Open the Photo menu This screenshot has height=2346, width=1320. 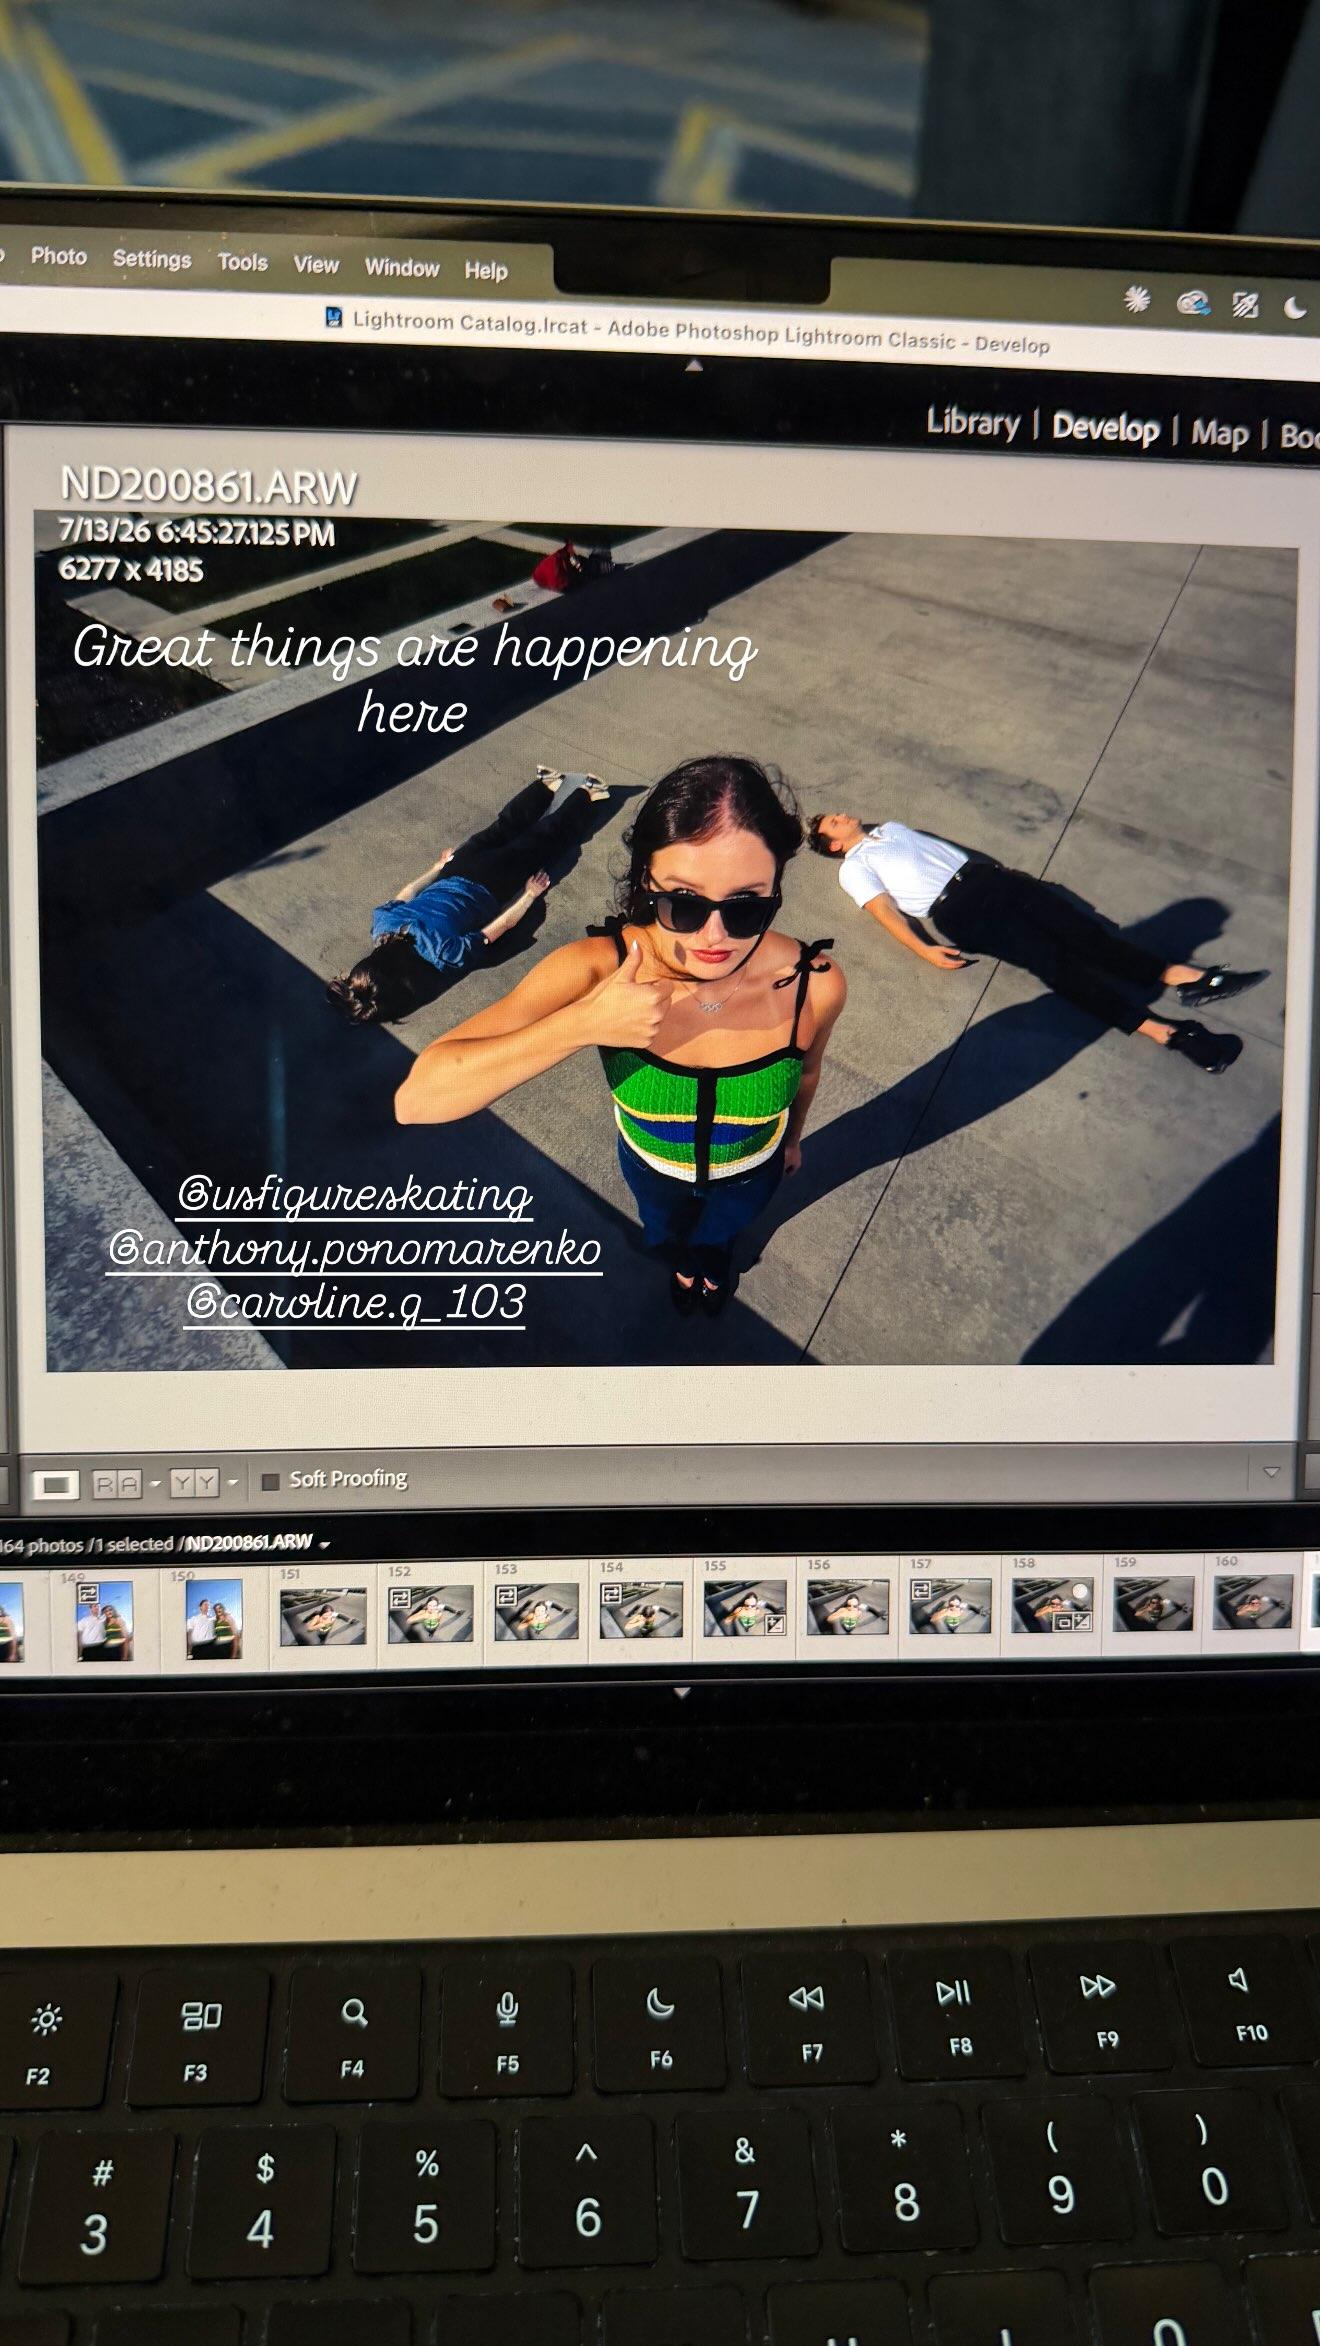tap(59, 256)
